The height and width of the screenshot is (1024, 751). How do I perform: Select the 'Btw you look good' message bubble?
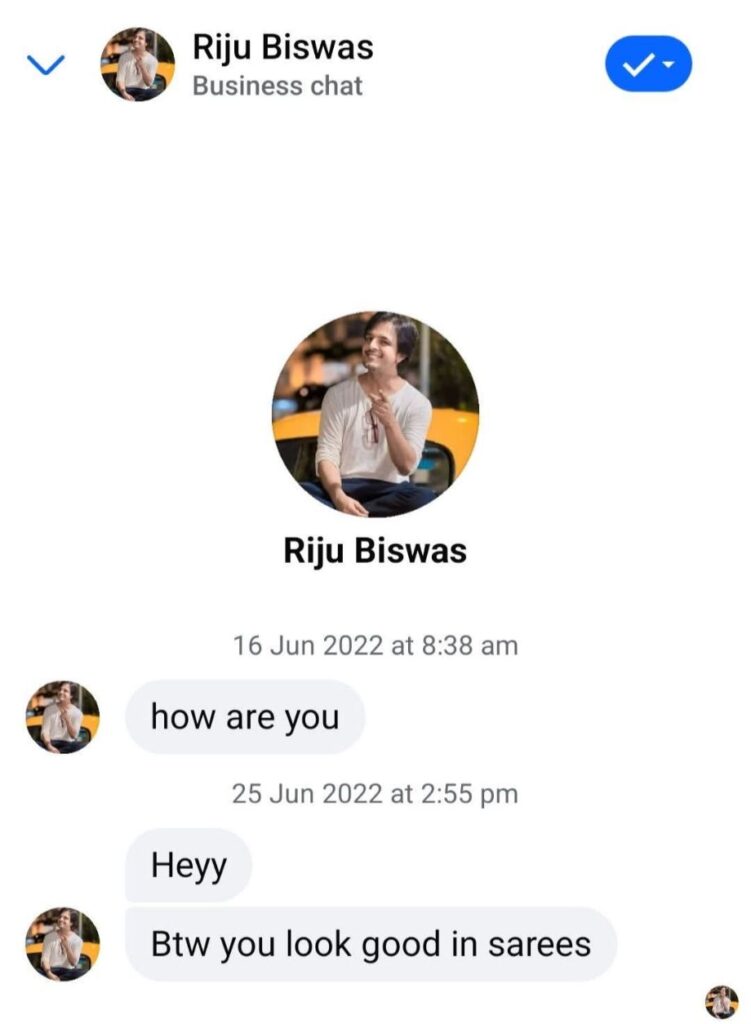coord(370,944)
